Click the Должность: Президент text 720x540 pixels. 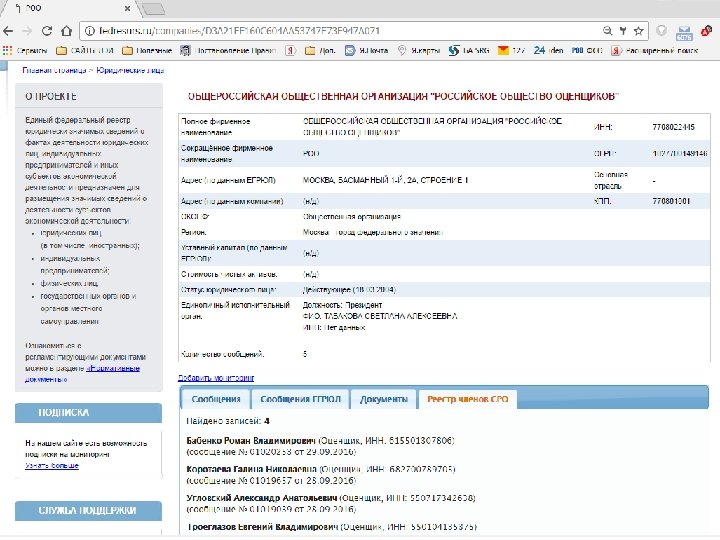[342, 305]
